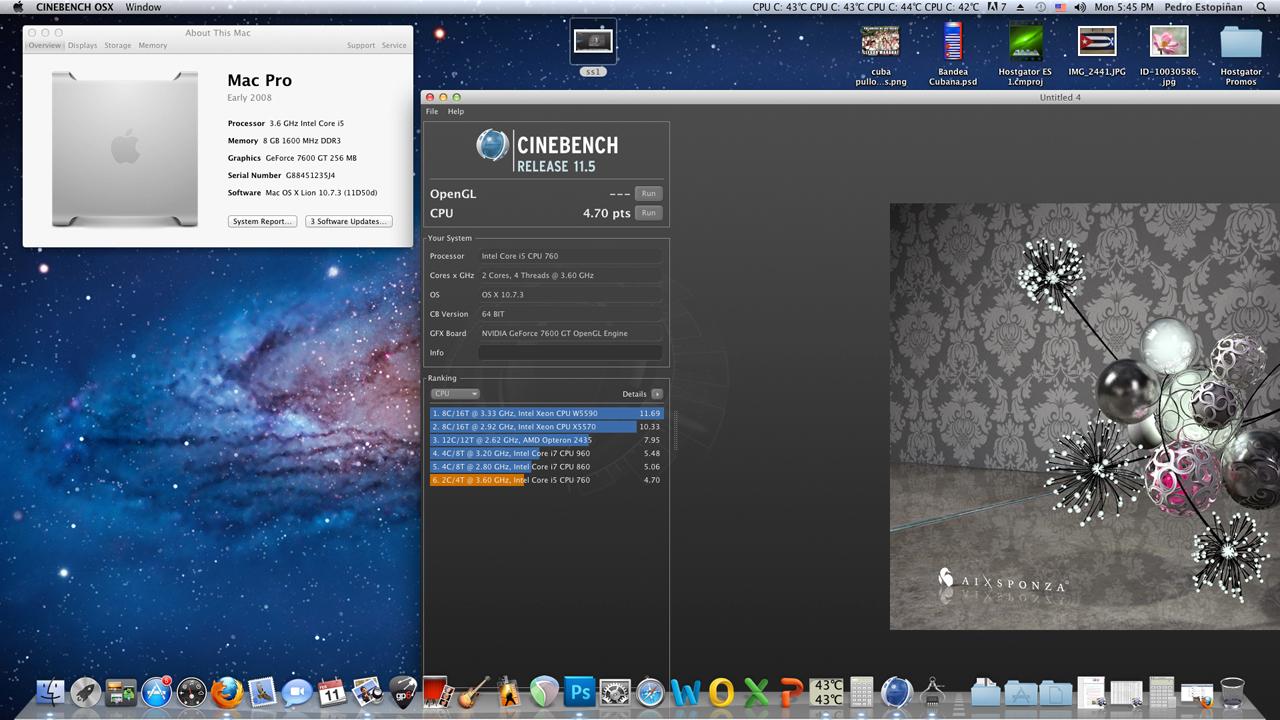Open the Trash in the dock
The width and height of the screenshot is (1280, 720).
pos(1232,692)
